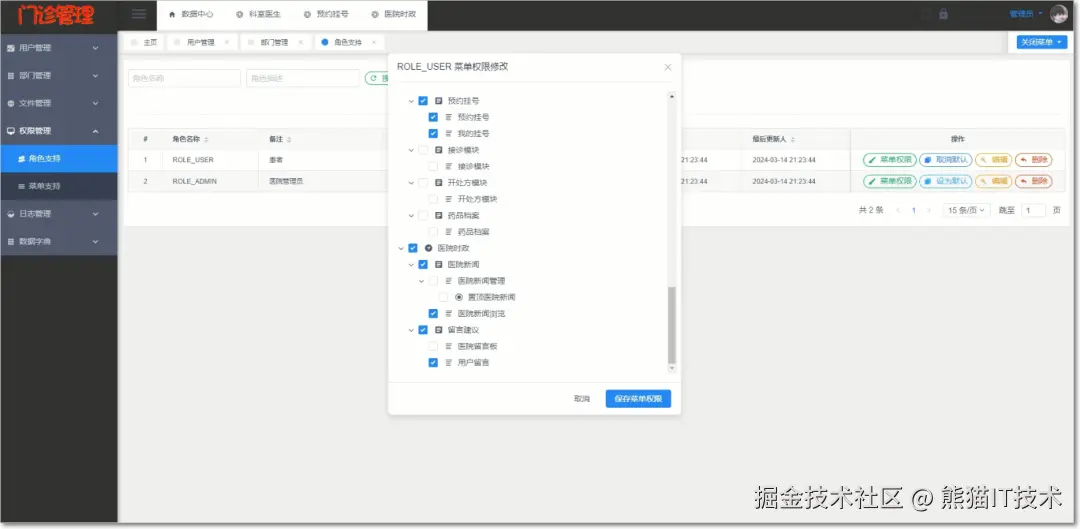The image size is (1080, 529).
Task: Click the dialog tree vertical scrollbar thumb
Action: tap(672, 325)
